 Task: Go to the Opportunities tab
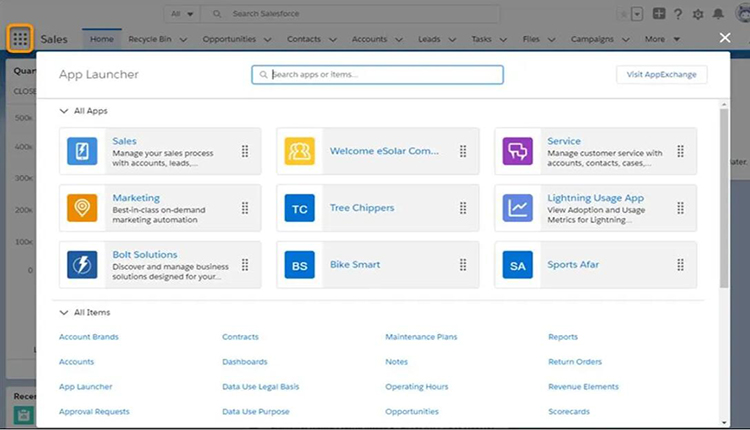coord(229,39)
